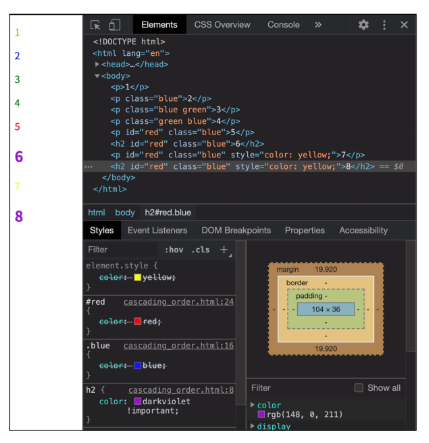
Task: Activate the inspect element picker icon
Action: [95, 25]
